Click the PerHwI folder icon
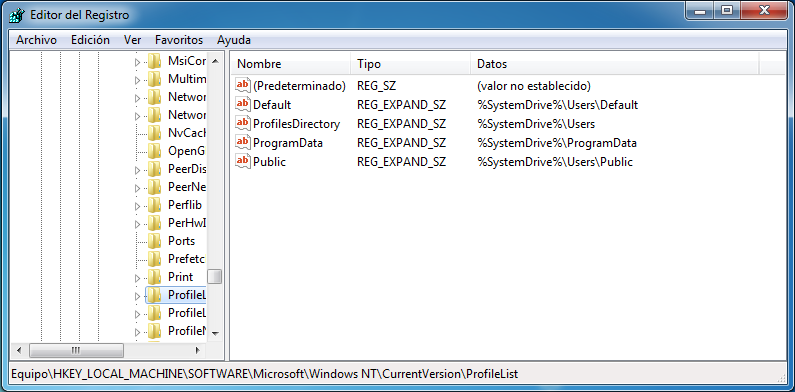 (x=155, y=223)
